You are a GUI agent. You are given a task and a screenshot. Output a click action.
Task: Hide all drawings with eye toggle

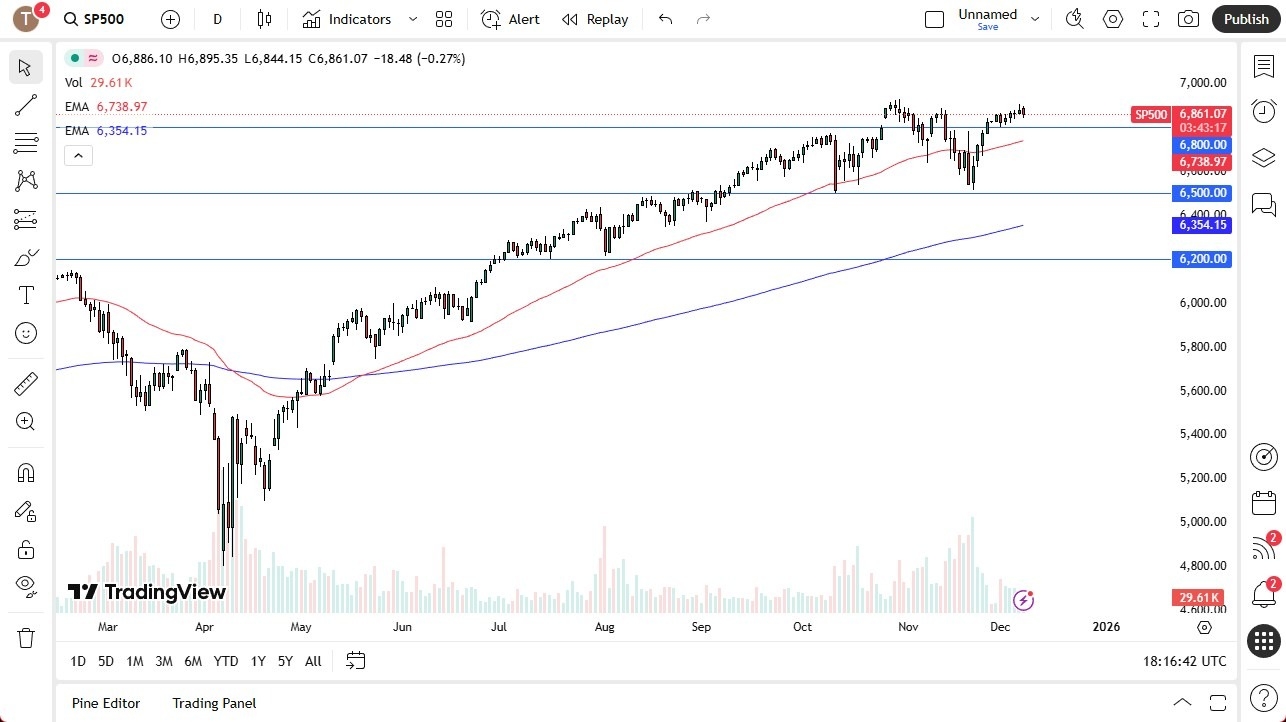pos(26,586)
